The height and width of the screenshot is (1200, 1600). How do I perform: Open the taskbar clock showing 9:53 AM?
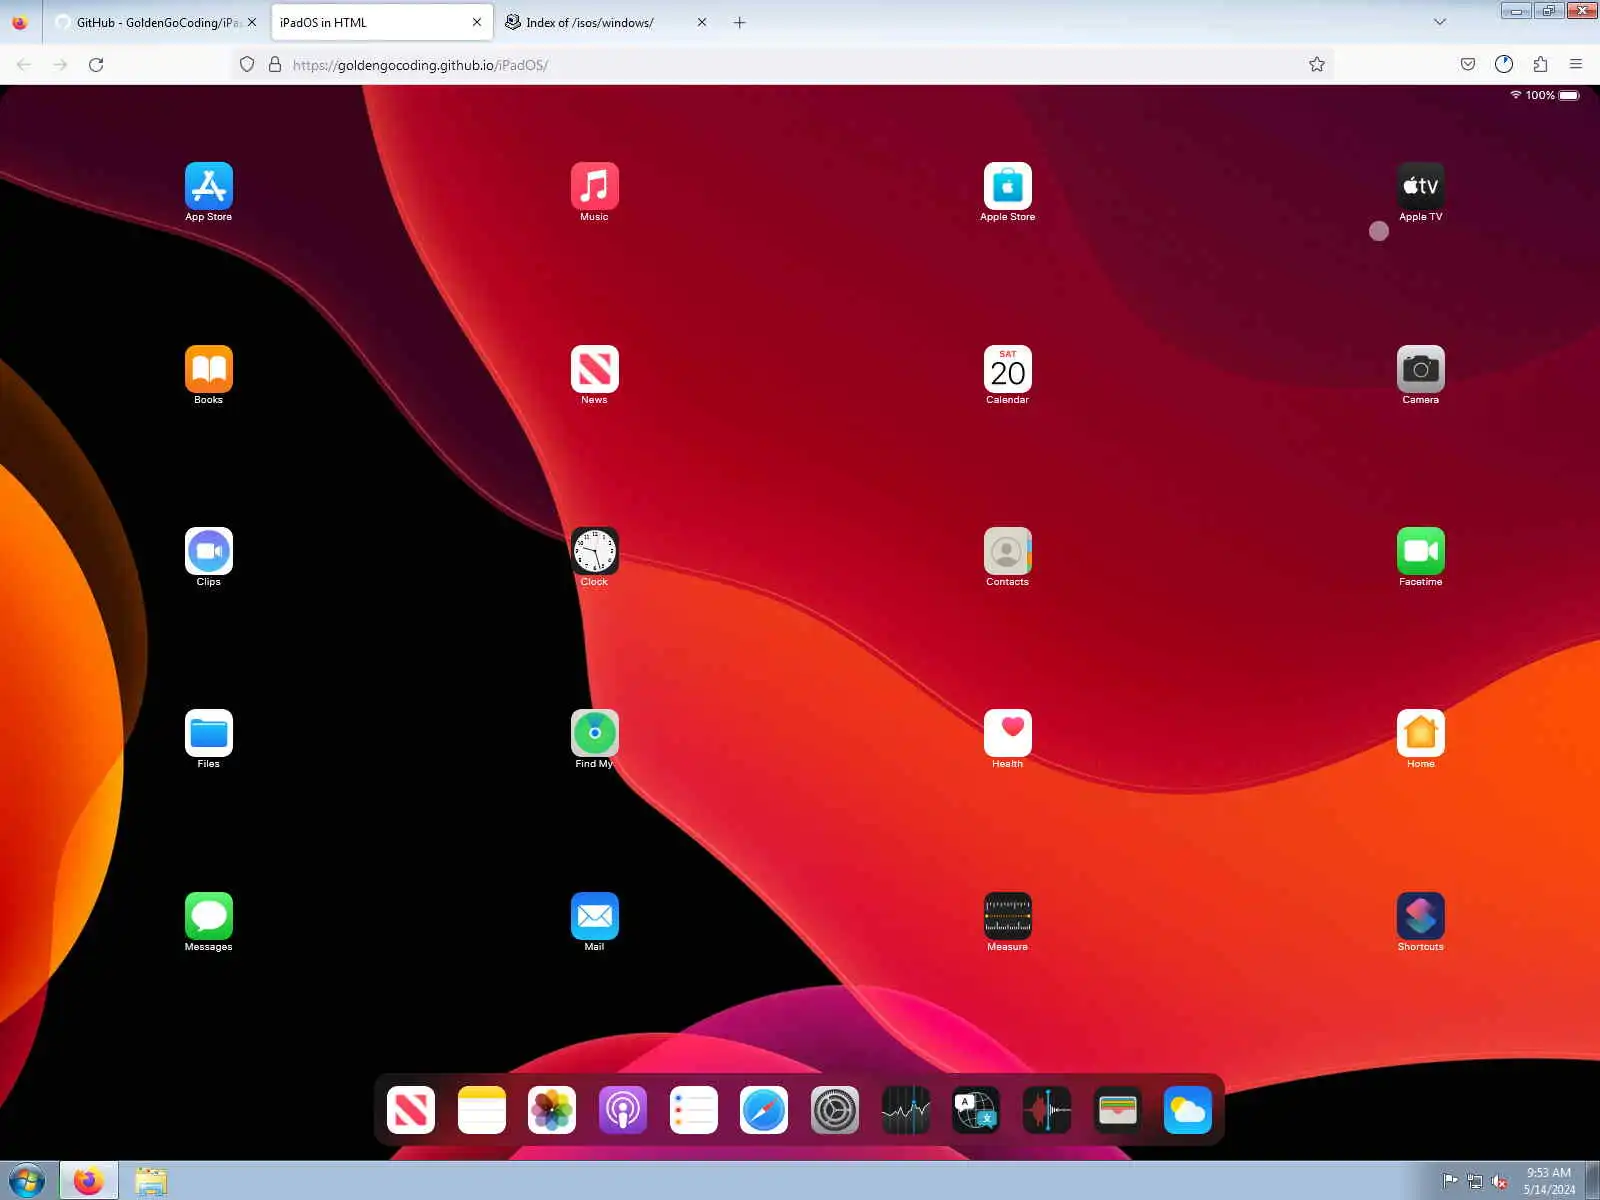(x=1549, y=1181)
